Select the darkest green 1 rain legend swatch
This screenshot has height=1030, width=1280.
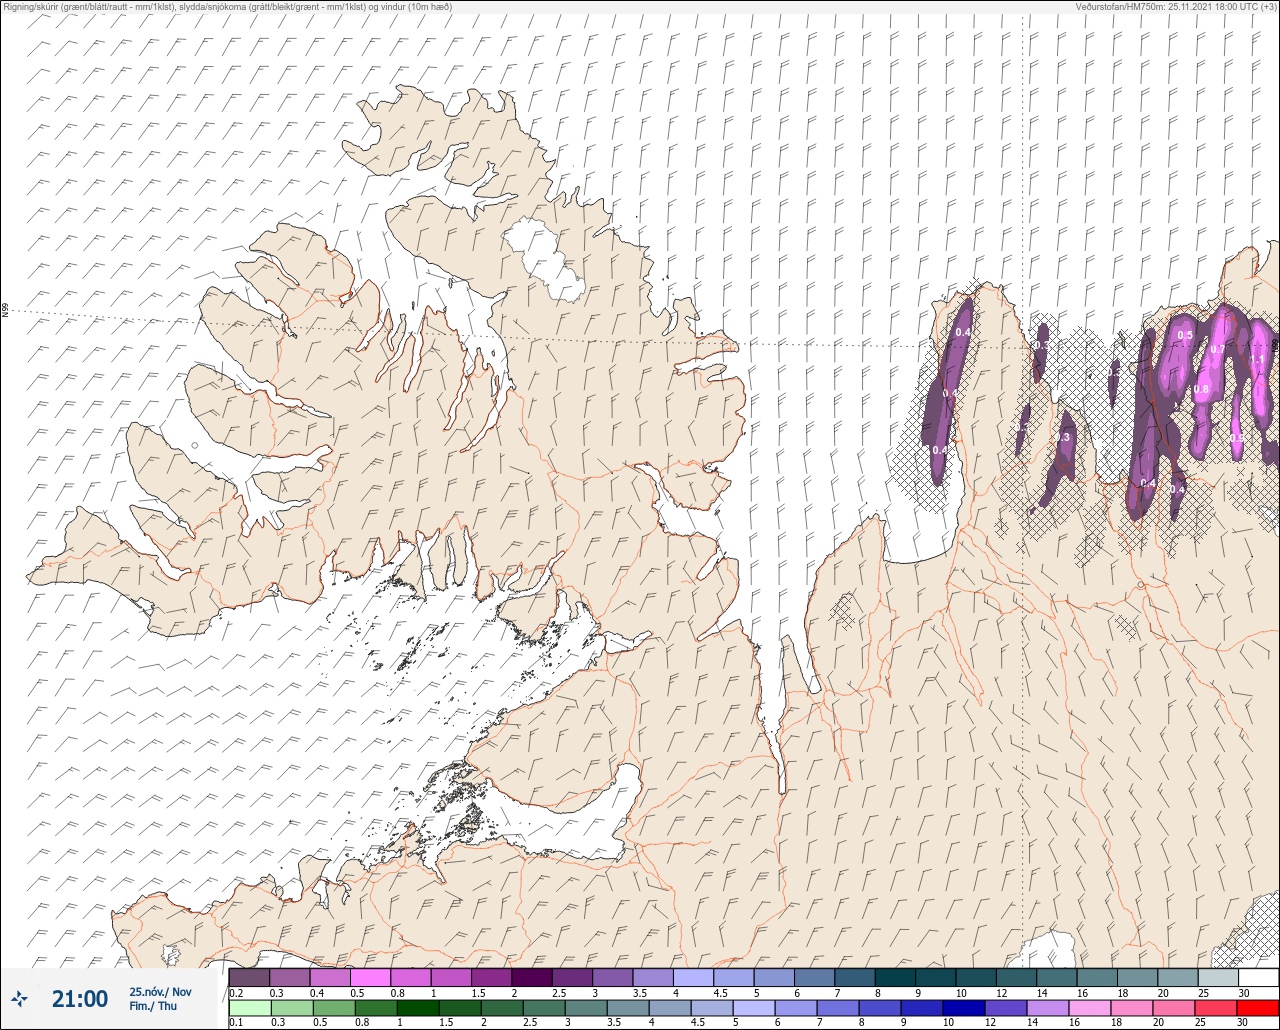(x=417, y=1008)
